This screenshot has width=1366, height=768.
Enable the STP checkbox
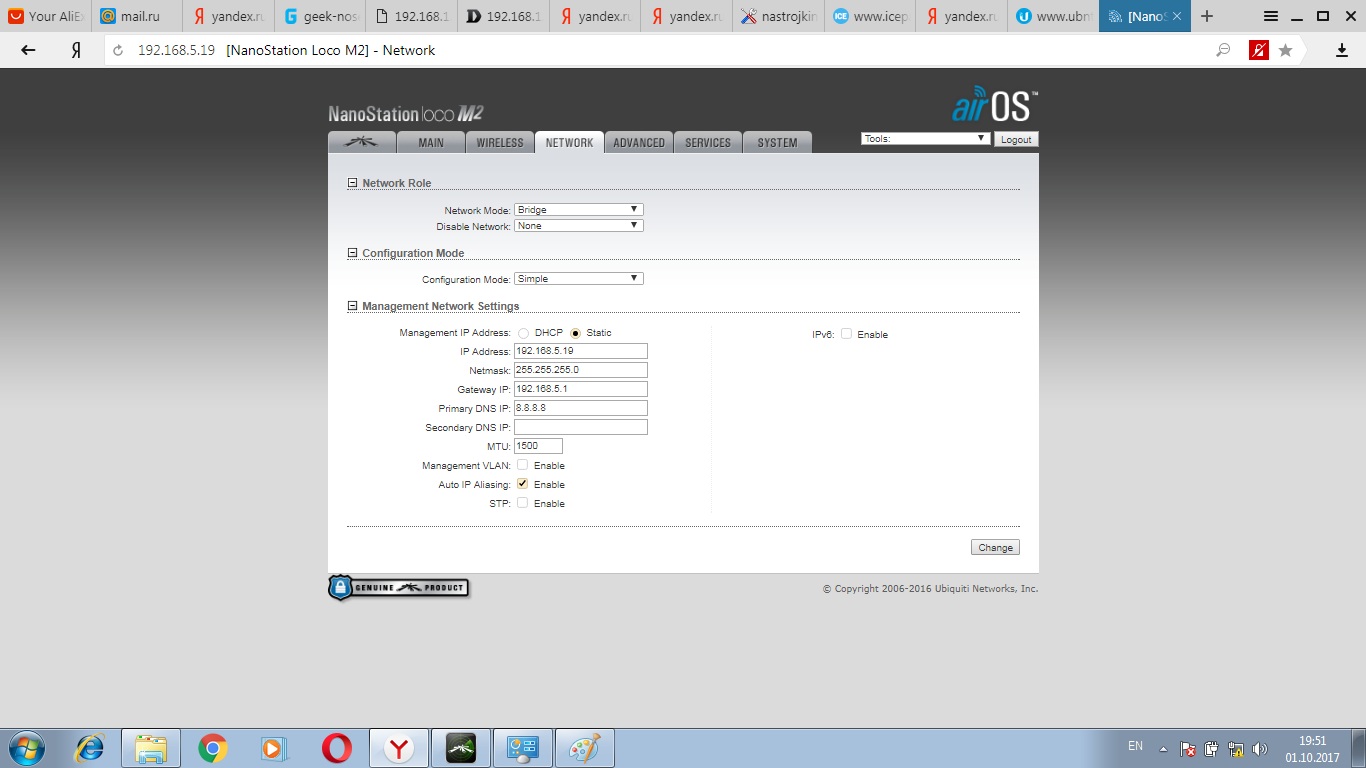(522, 503)
